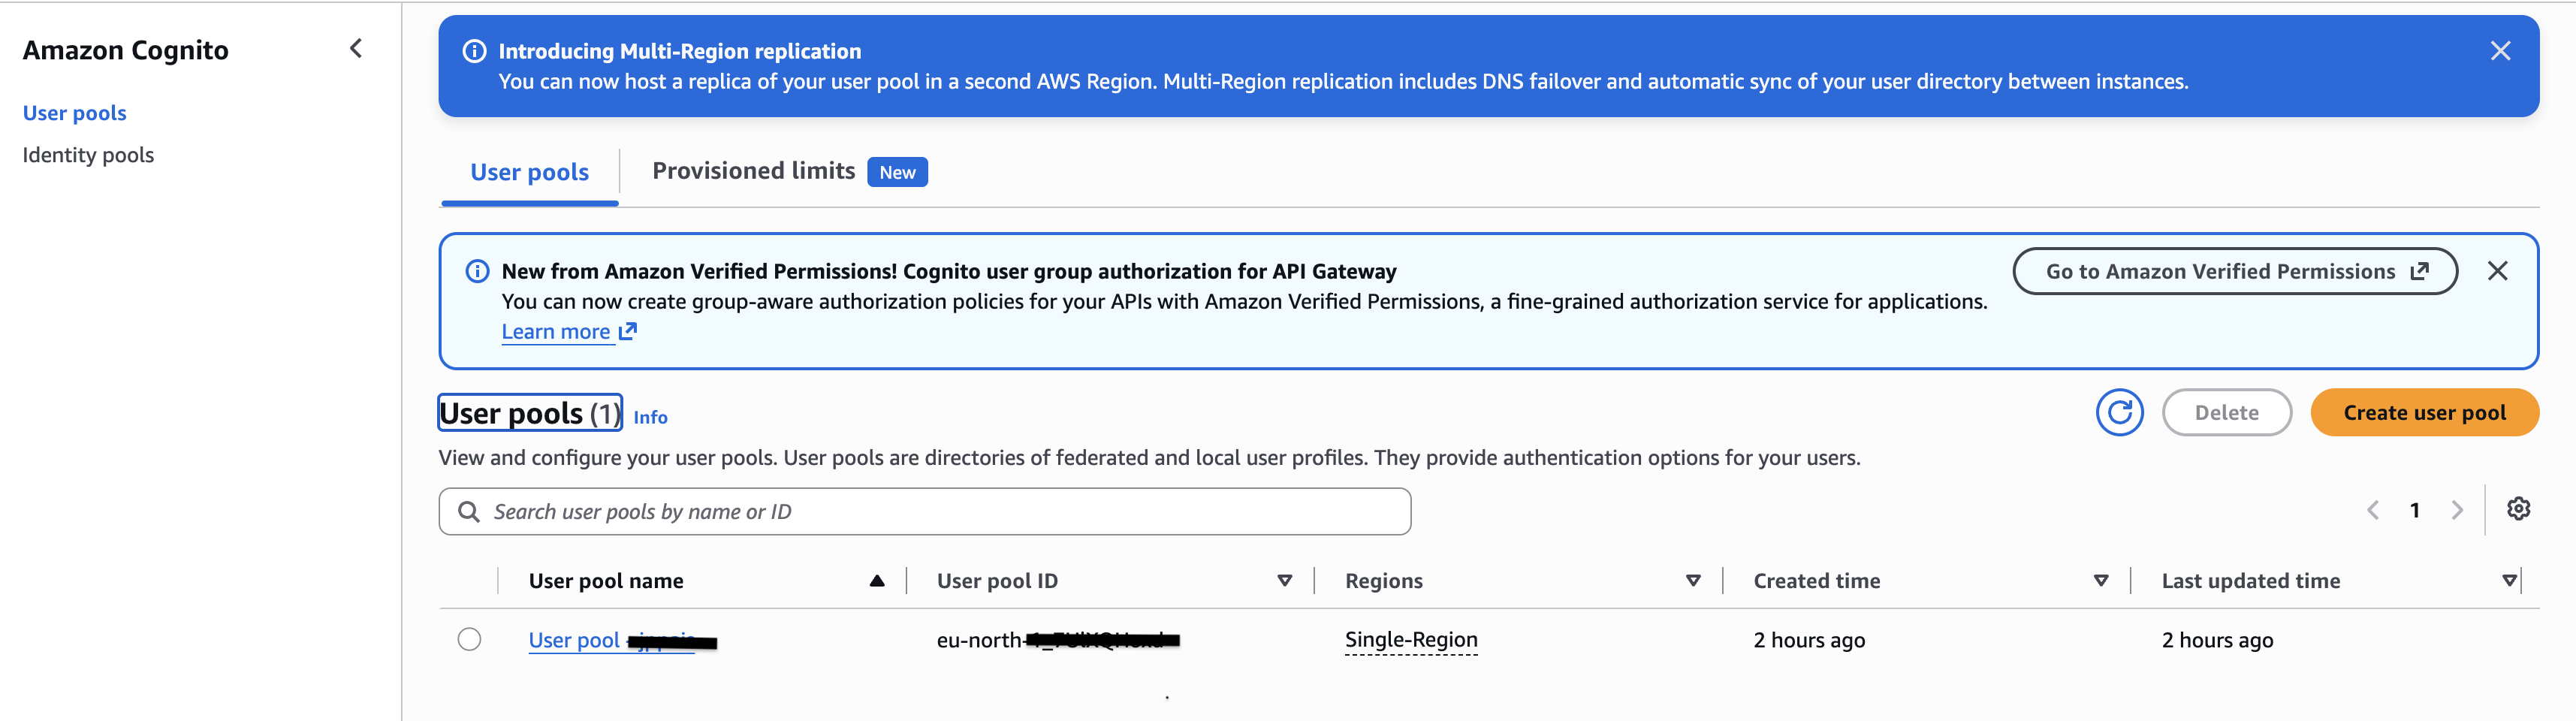This screenshot has width=2576, height=721.
Task: Click the search magnifier icon
Action: pos(468,512)
